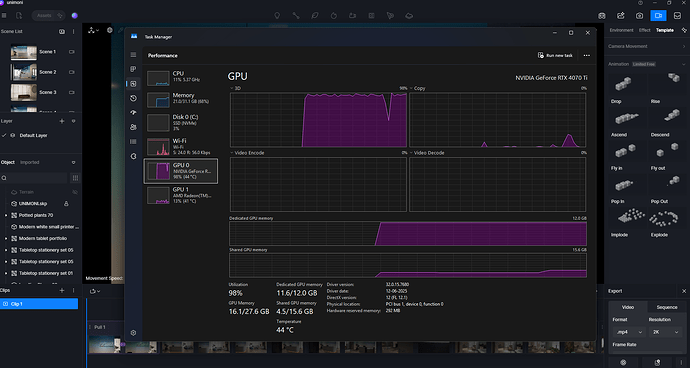Open the unimoni main hamburger menu
This screenshot has height=368, width=690.
click(4, 15)
